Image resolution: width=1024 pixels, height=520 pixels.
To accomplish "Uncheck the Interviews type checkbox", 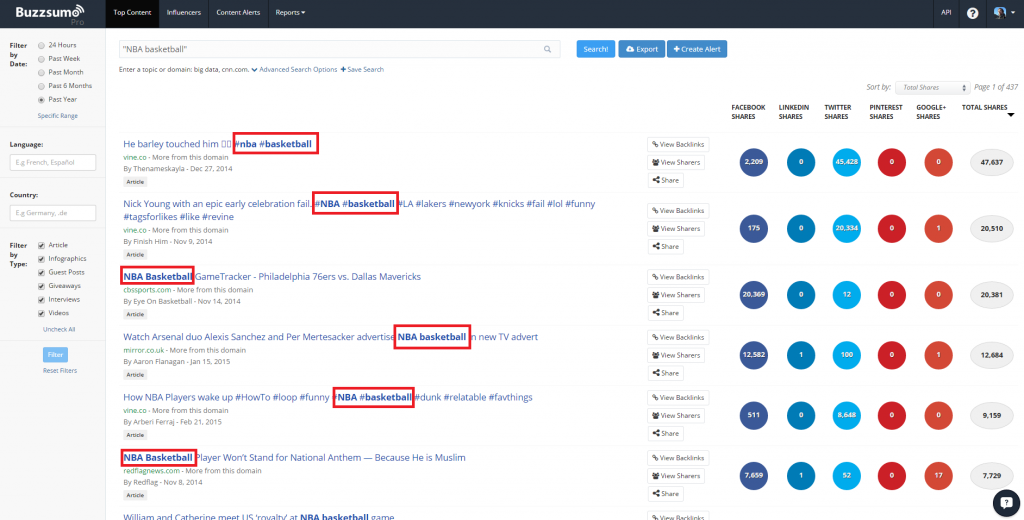I will 42,300.
